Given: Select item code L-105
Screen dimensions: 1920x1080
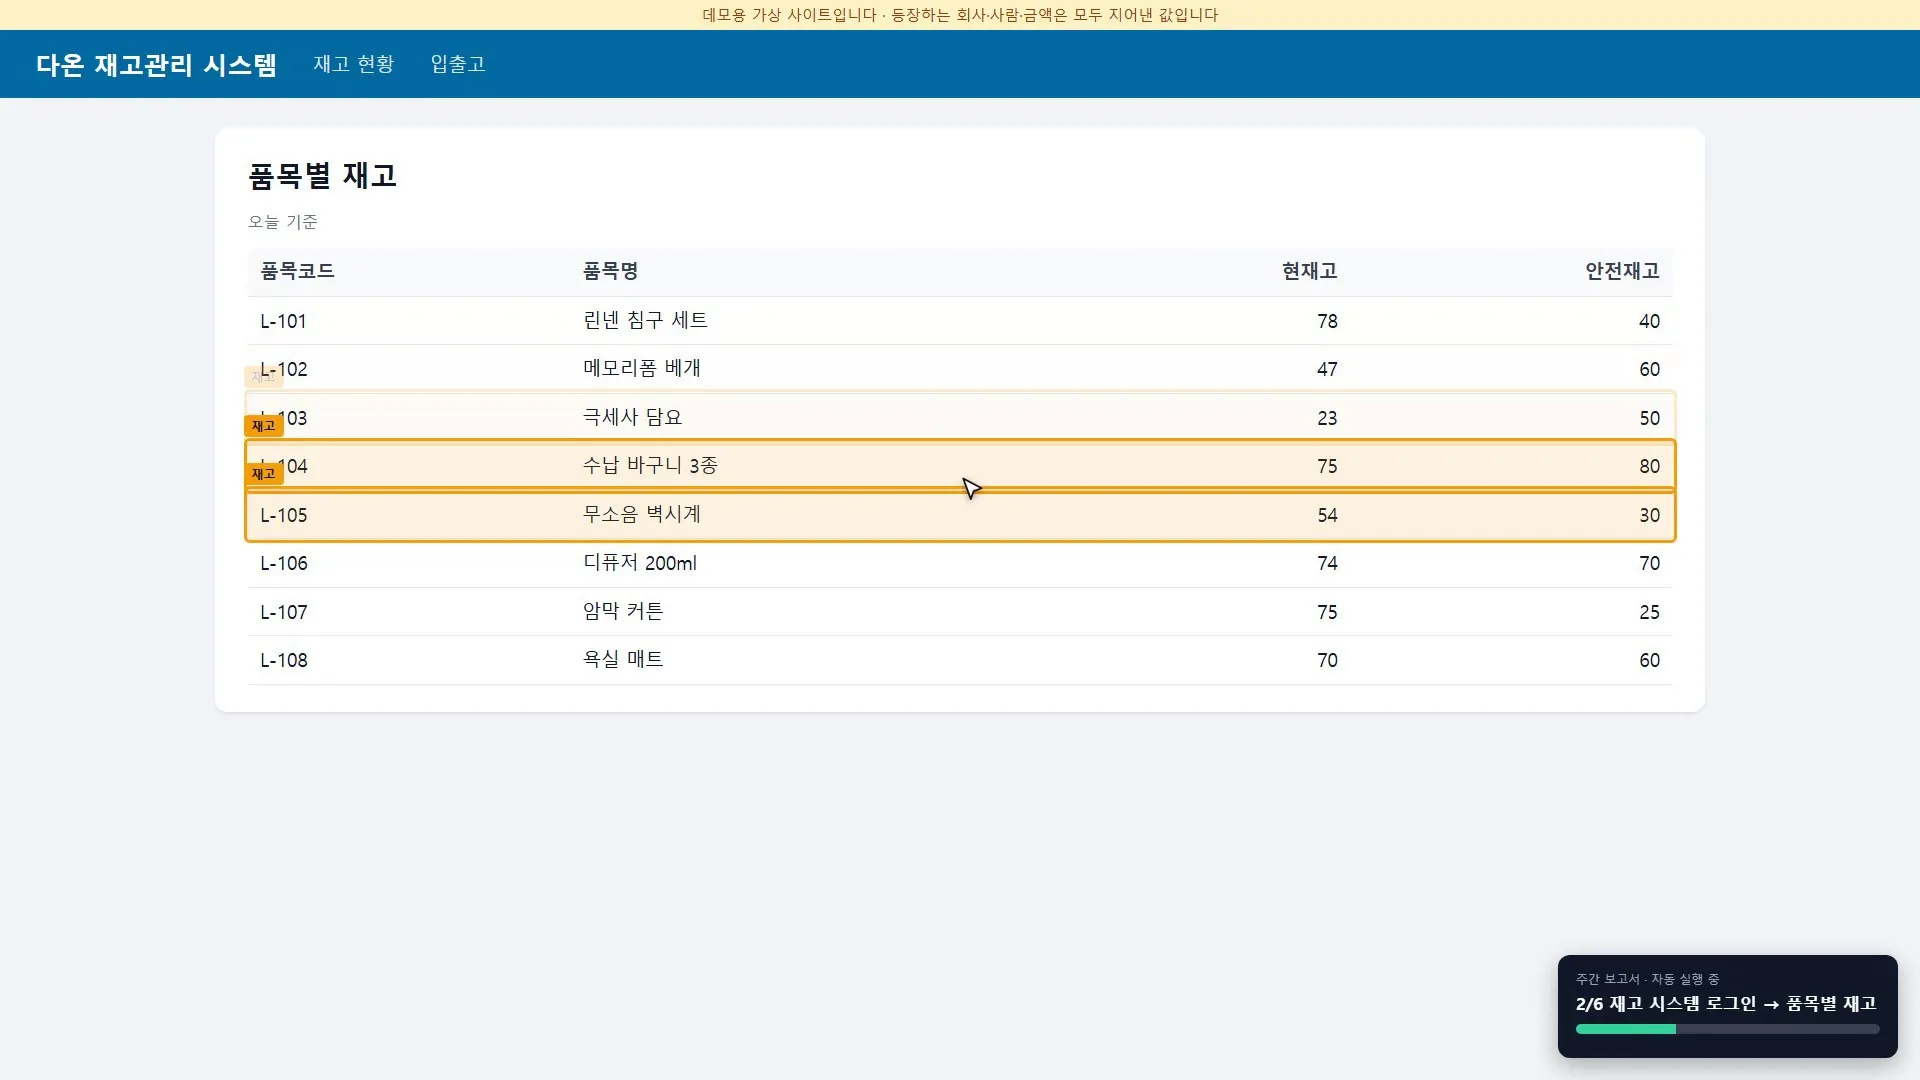Looking at the screenshot, I should tap(284, 515).
